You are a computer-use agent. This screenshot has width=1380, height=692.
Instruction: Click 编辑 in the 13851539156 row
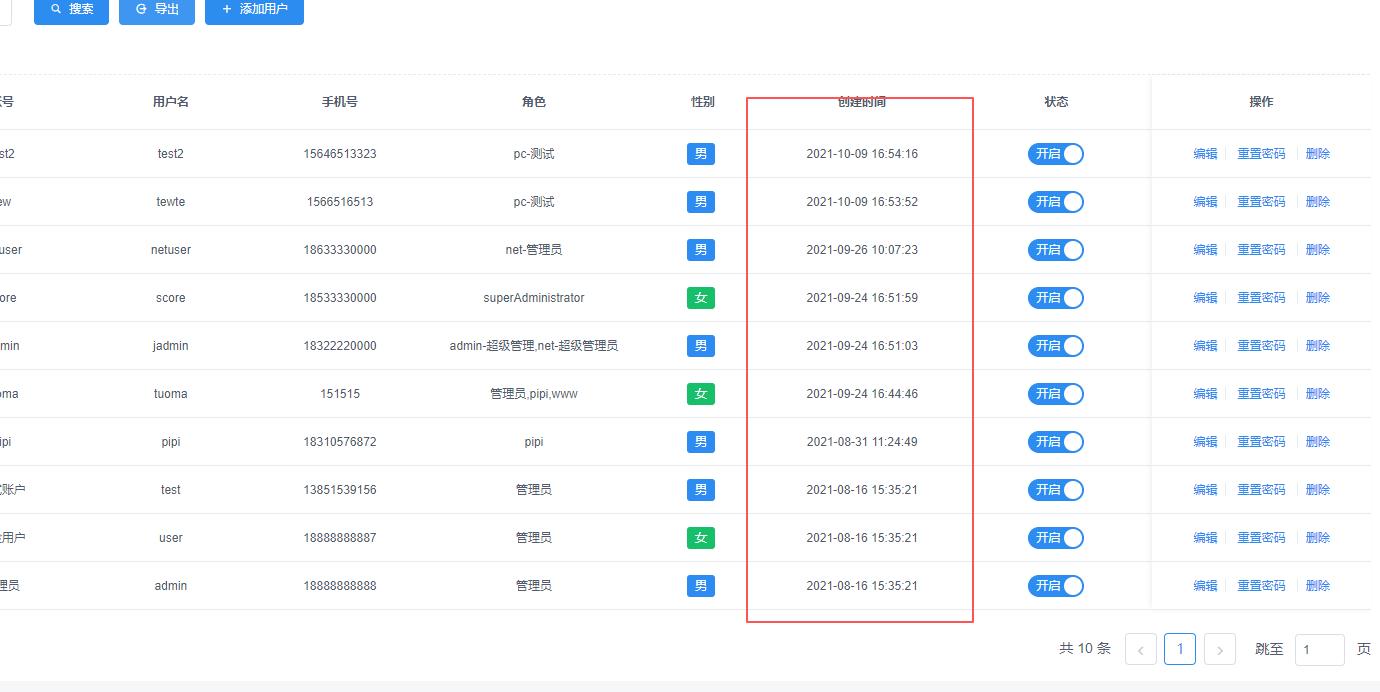(1205, 490)
